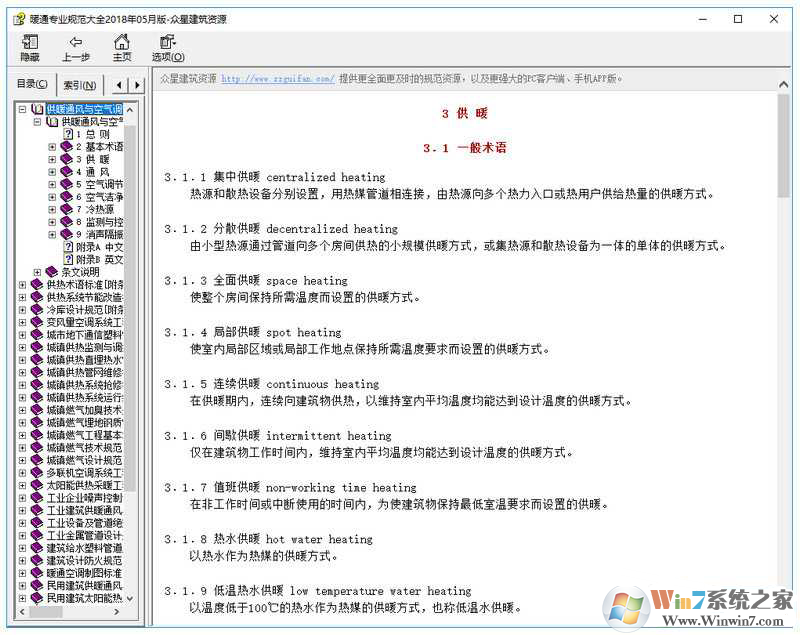Click the book icon beside 工业企业噪声控制
This screenshot has width=800, height=635.
pyautogui.click(x=37, y=498)
